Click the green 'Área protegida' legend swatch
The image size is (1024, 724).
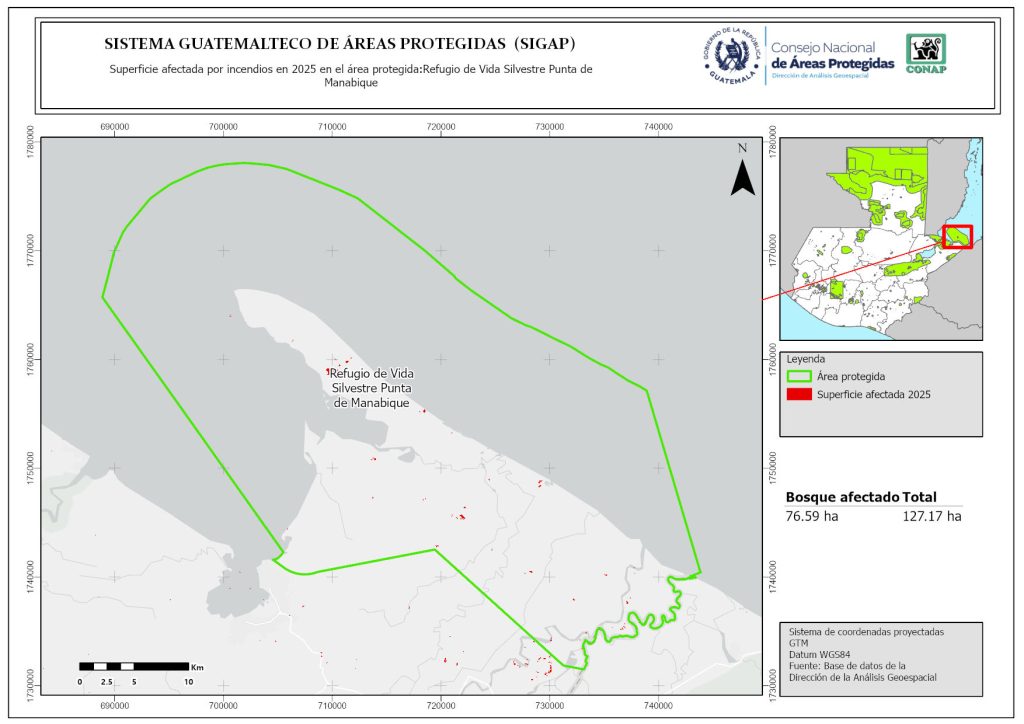(799, 377)
